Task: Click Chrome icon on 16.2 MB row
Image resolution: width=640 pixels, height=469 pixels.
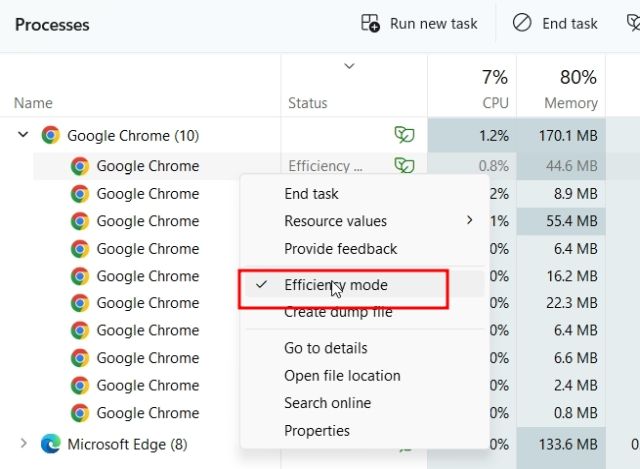Action: (x=80, y=276)
